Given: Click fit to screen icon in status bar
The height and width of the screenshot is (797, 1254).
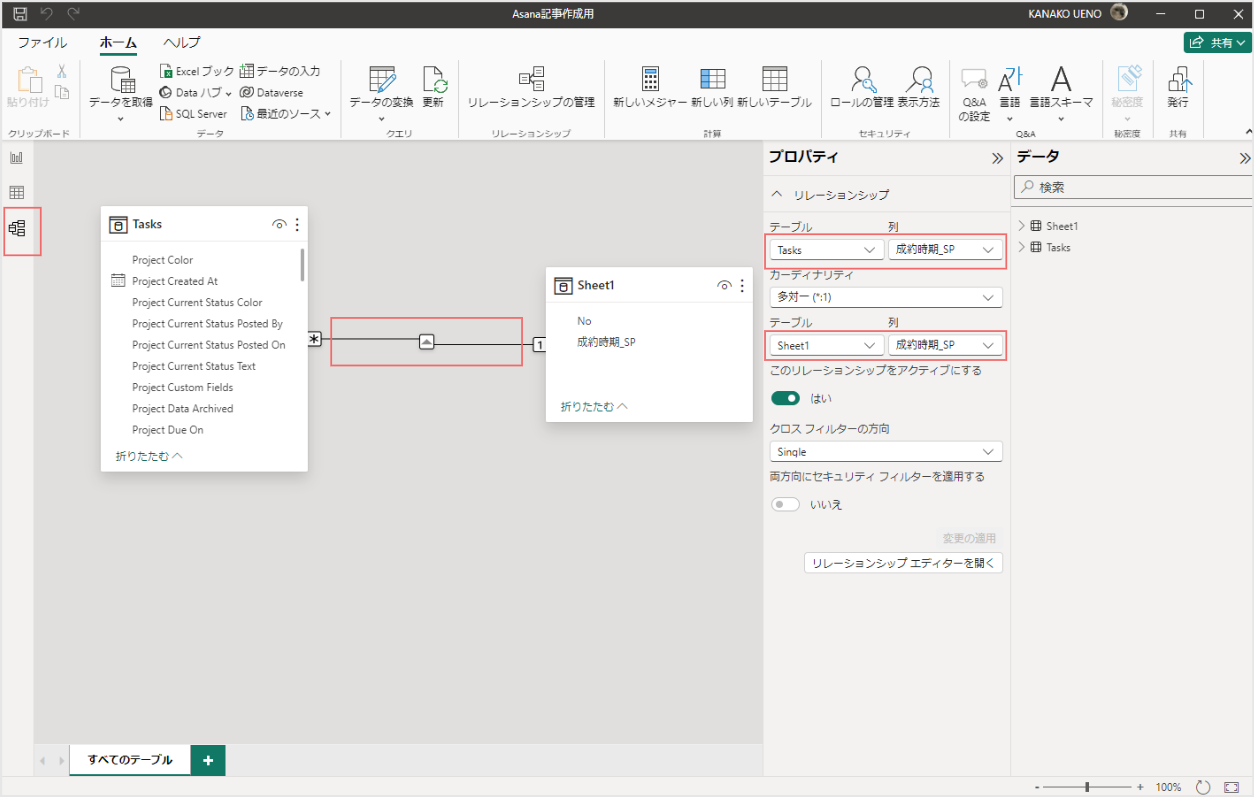Looking at the screenshot, I should 1231,787.
